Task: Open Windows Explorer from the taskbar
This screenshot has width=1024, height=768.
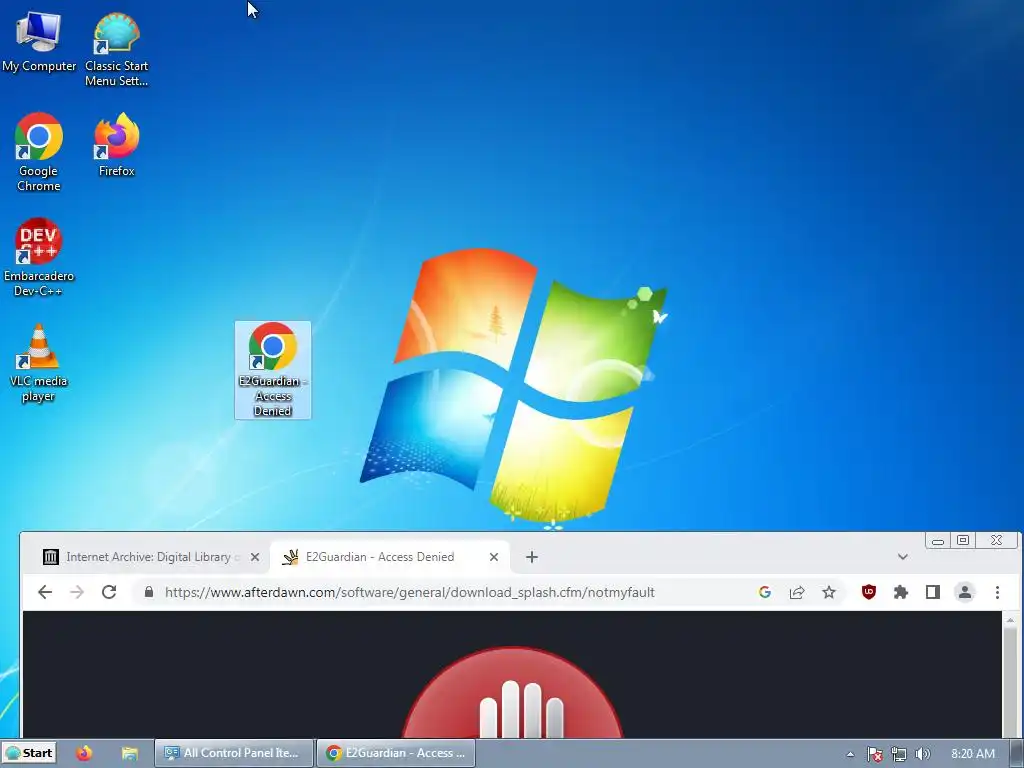Action: [x=129, y=753]
